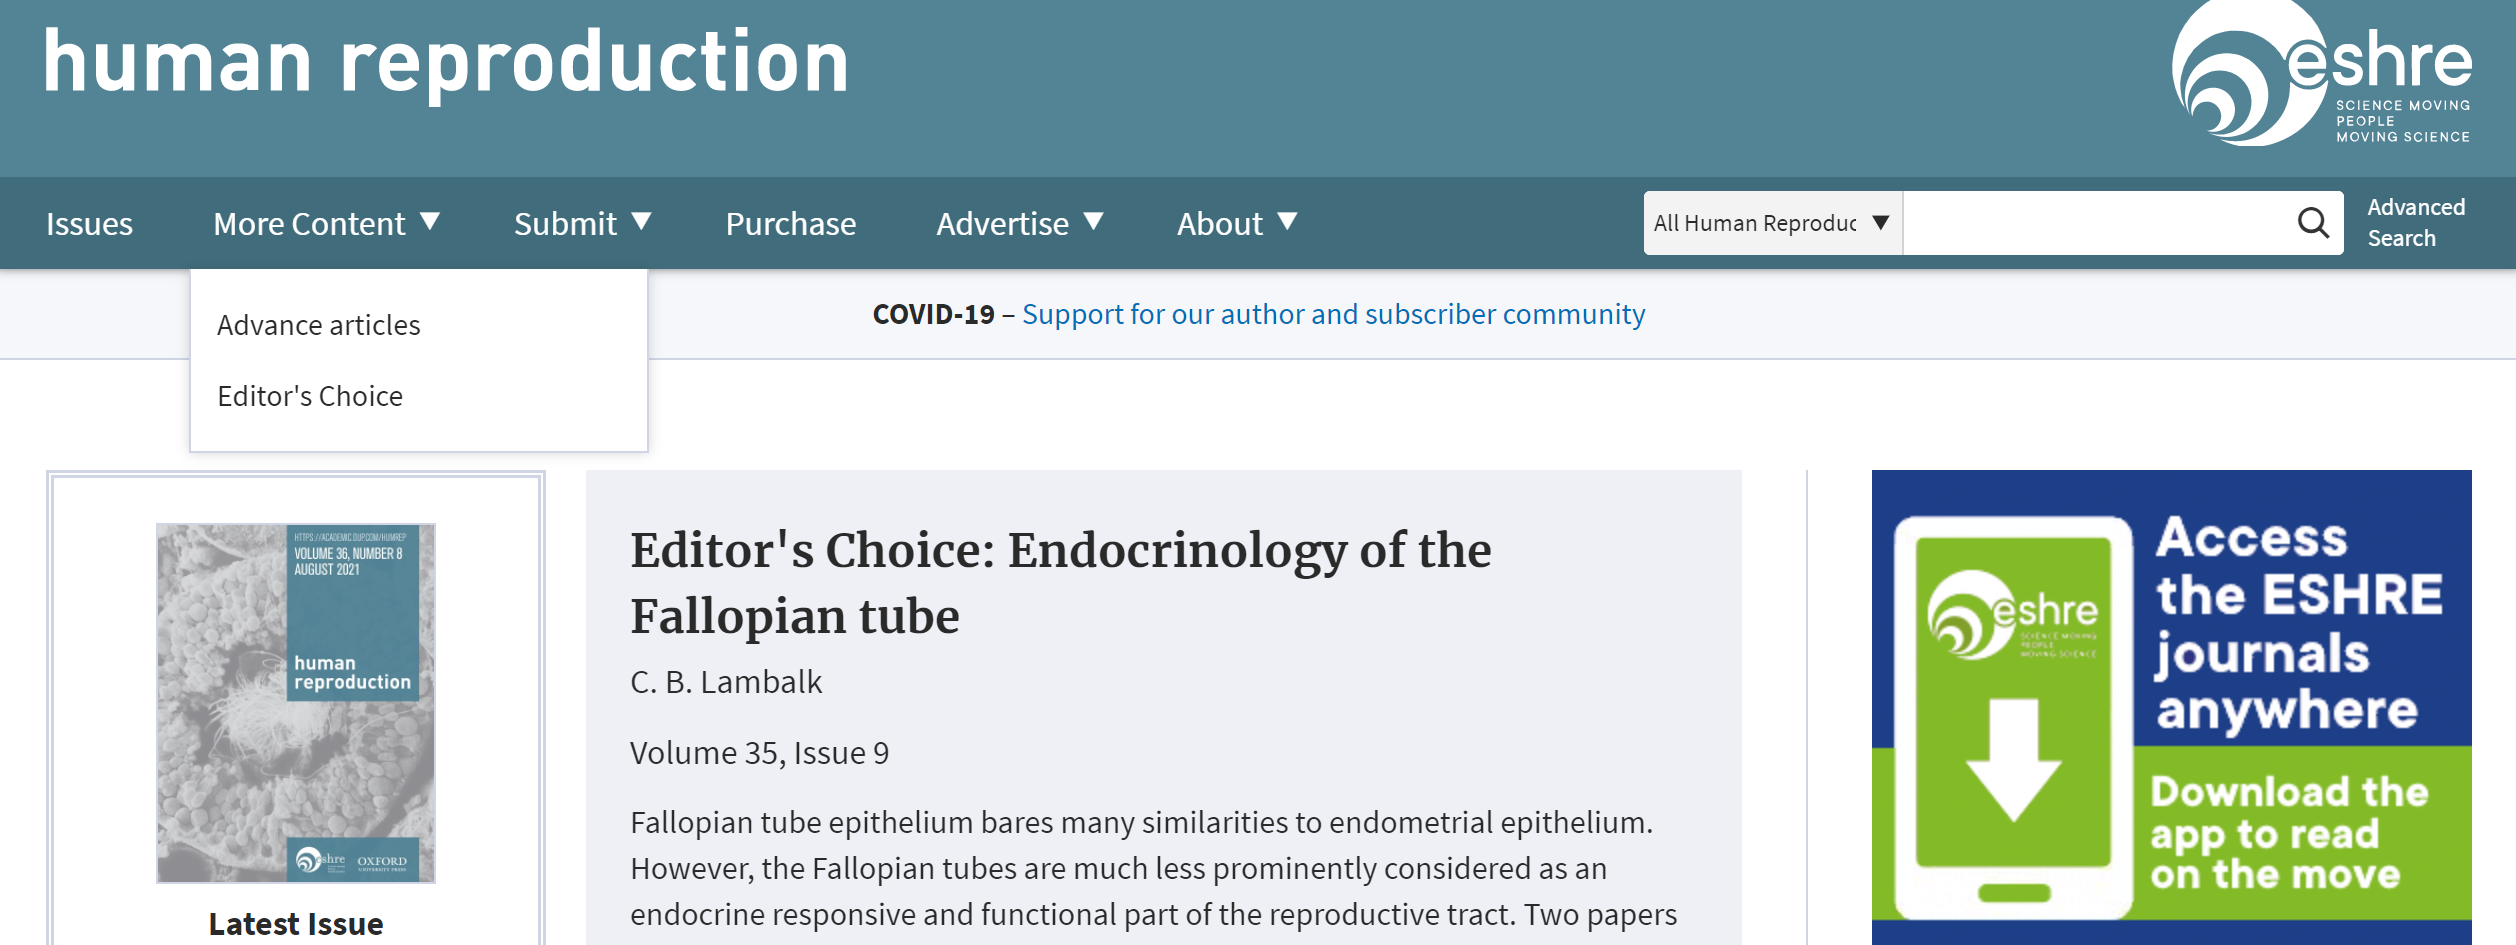Expand the Advertise dropdown

(1019, 223)
